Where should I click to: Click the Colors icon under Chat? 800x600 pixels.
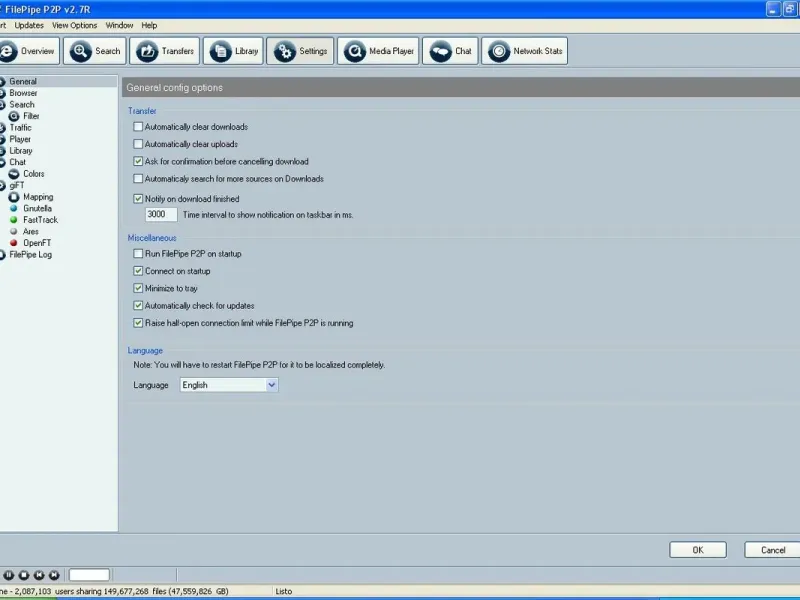point(14,174)
